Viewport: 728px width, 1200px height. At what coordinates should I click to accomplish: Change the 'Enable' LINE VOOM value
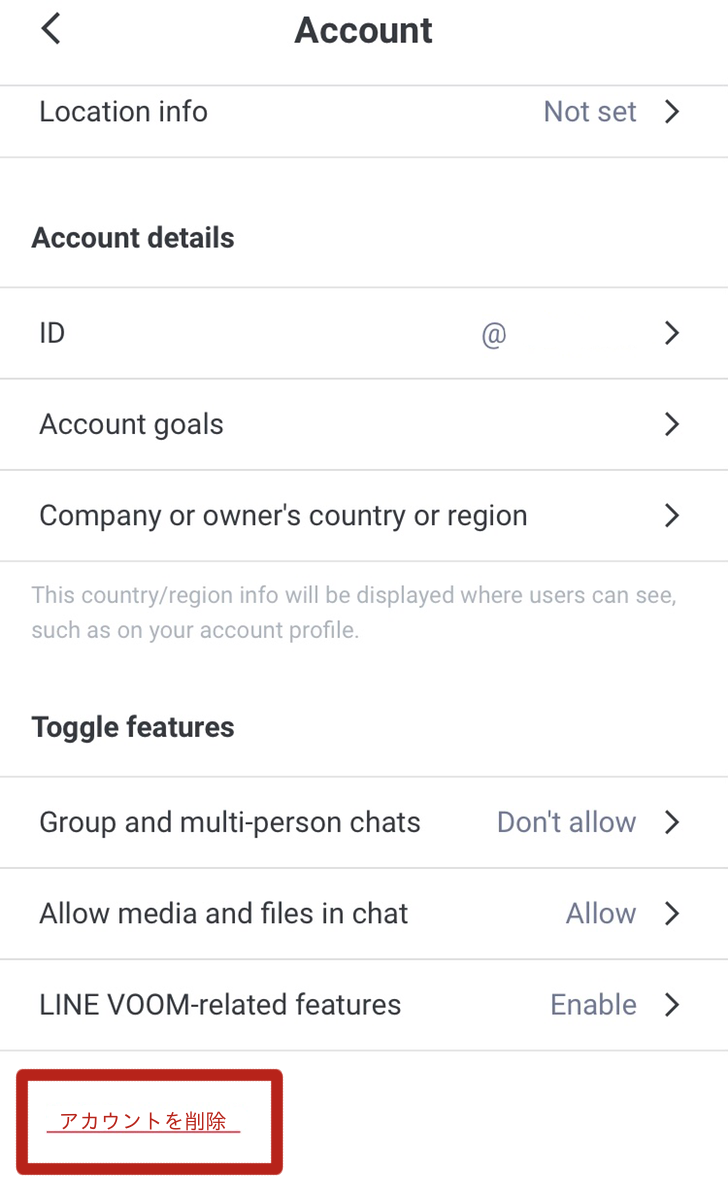593,1005
